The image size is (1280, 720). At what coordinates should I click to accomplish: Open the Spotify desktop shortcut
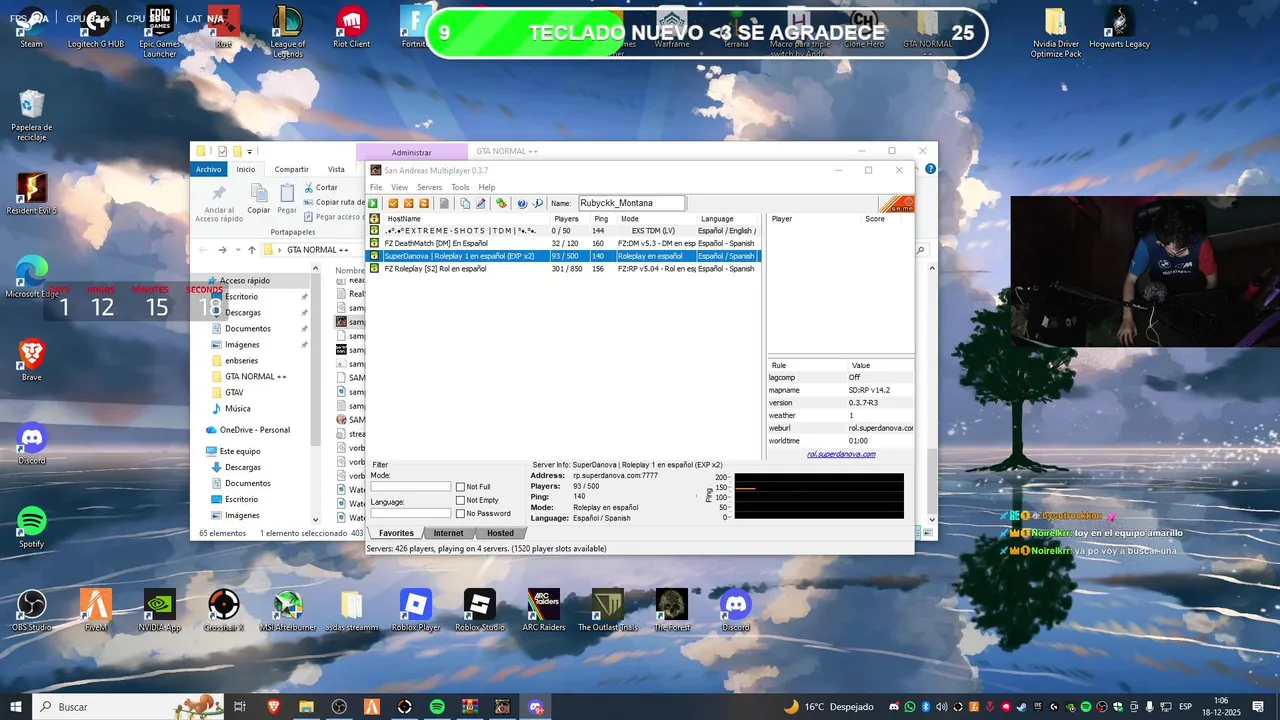32,527
